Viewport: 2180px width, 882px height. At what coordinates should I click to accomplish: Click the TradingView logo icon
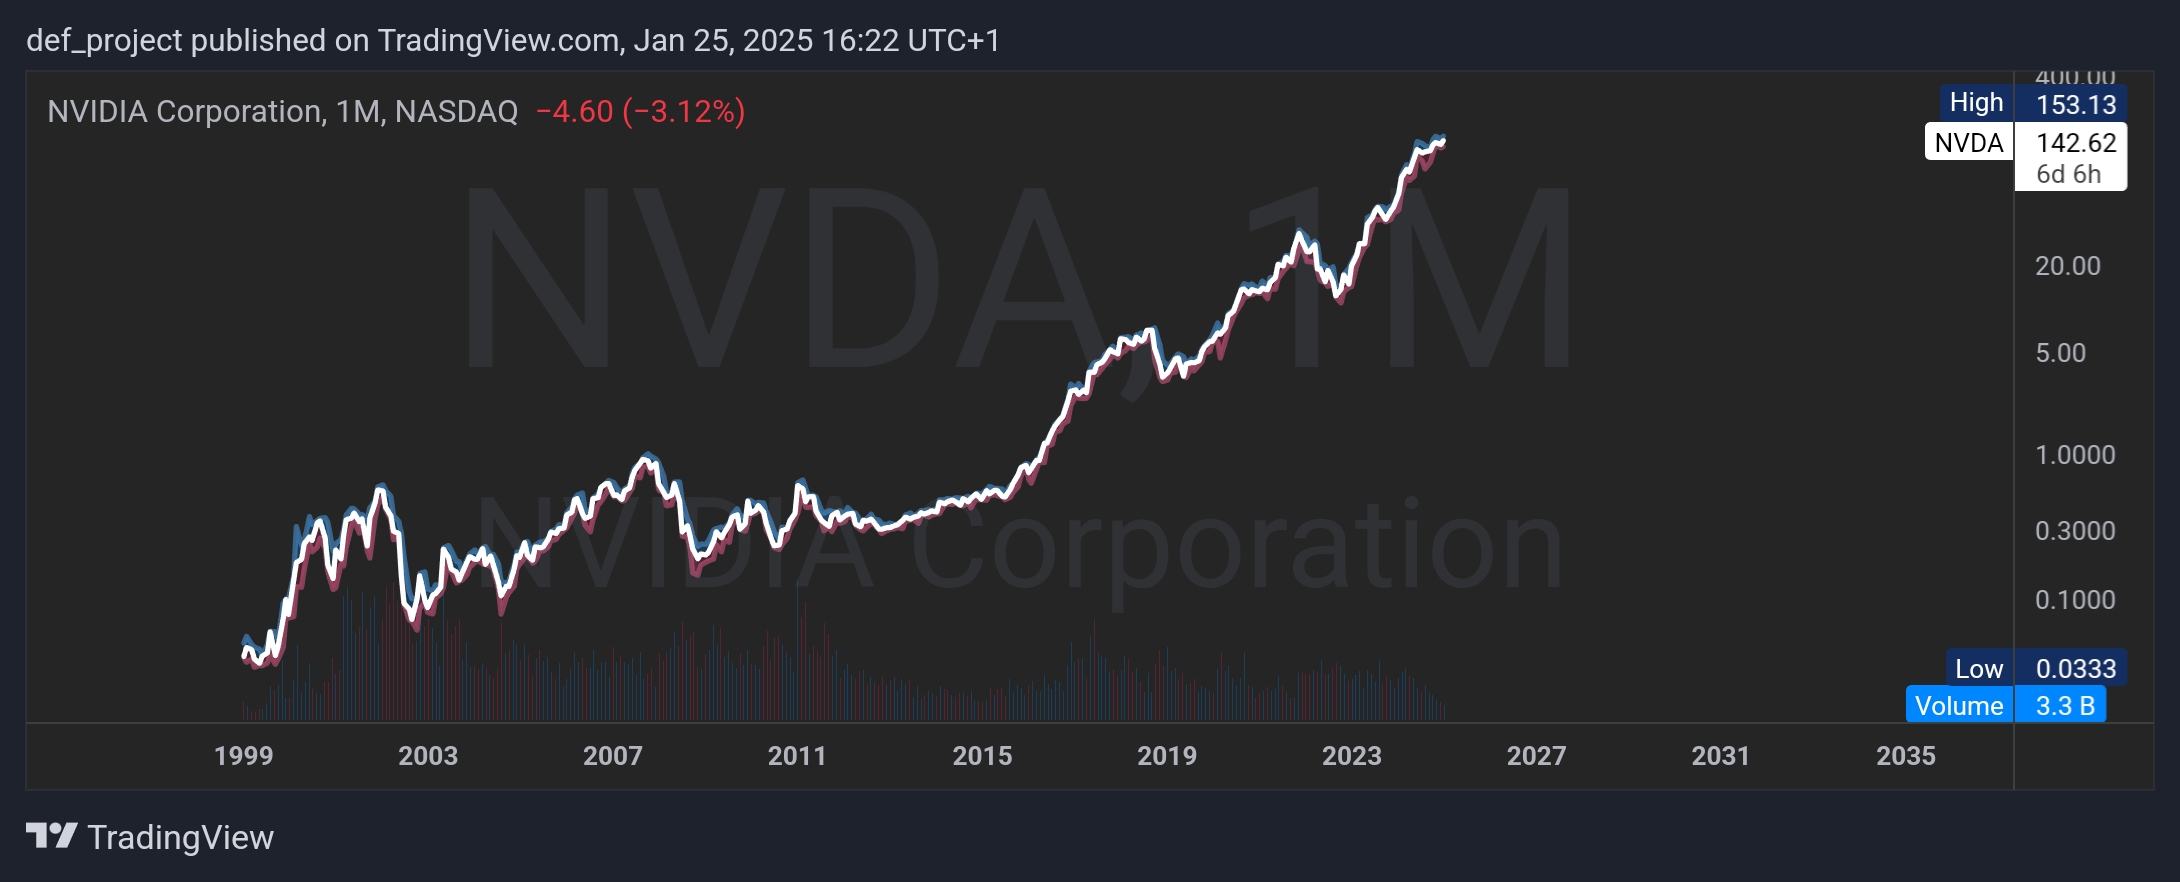pos(51,836)
